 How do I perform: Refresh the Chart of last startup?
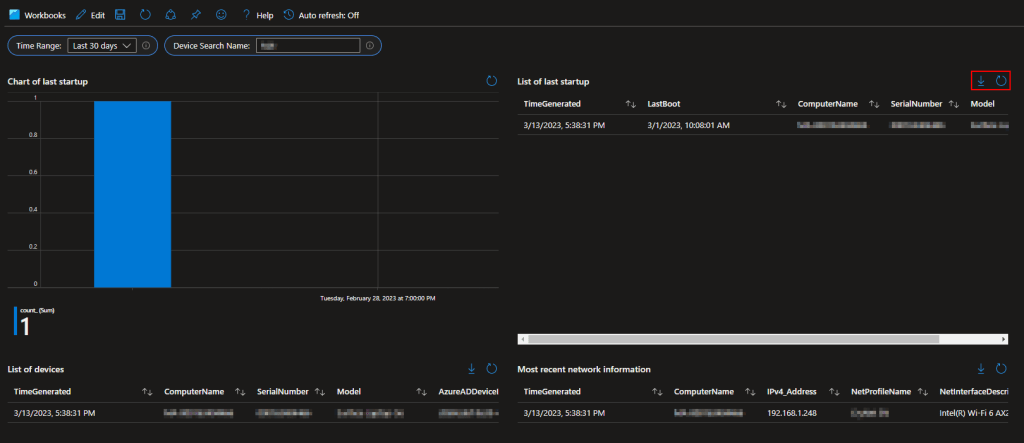click(x=491, y=81)
